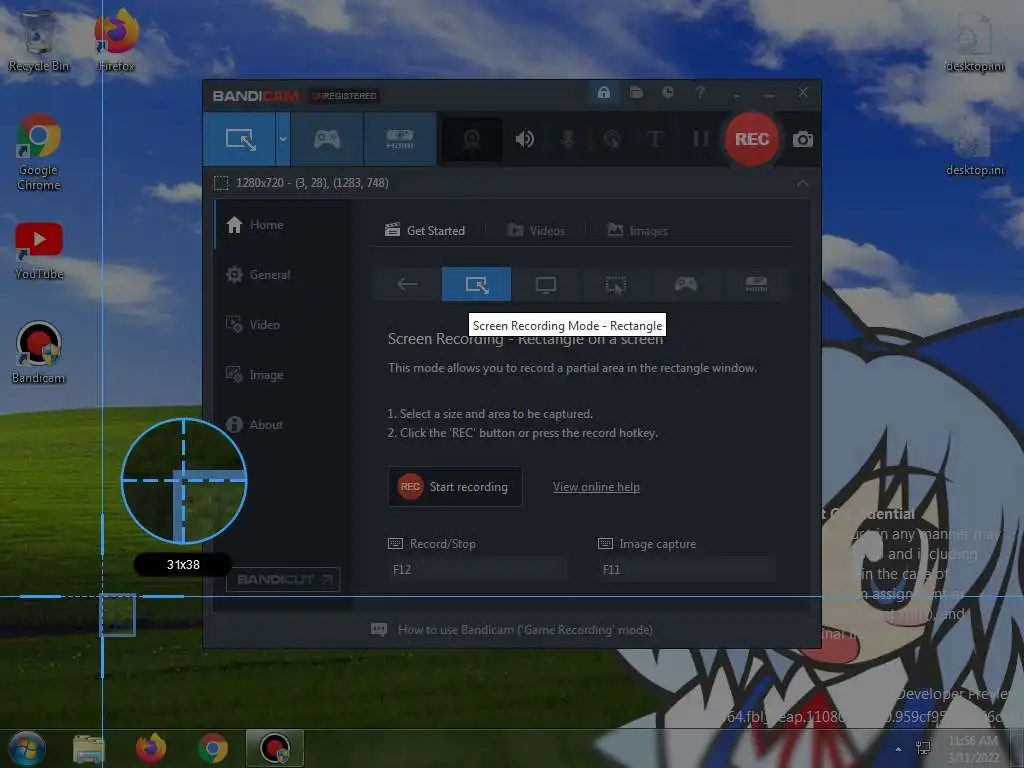The width and height of the screenshot is (1024, 768).
Task: Take a screenshot with camera icon
Action: coord(803,139)
